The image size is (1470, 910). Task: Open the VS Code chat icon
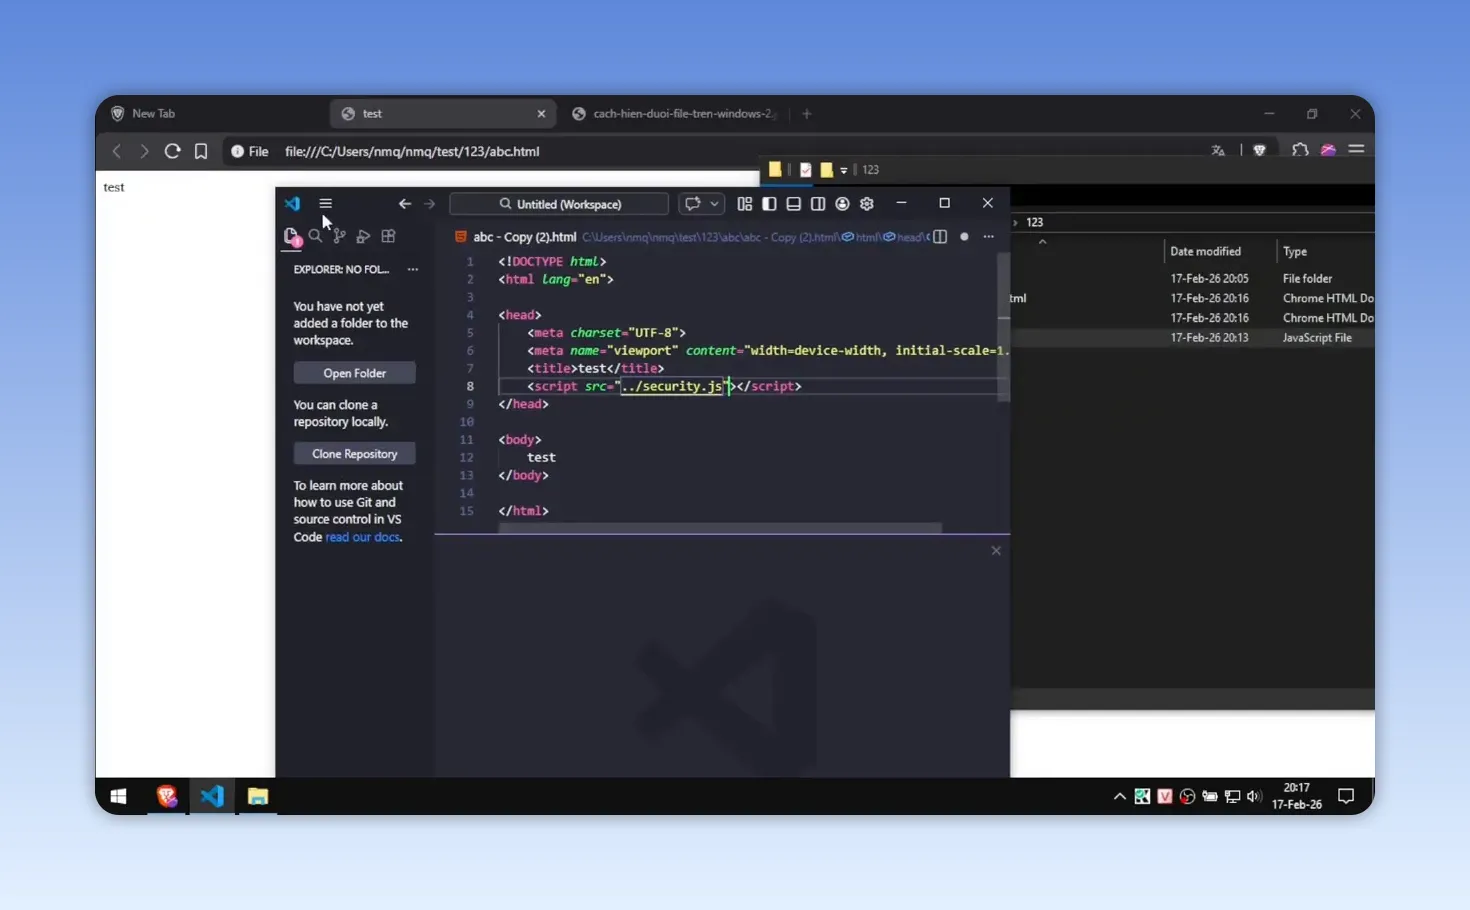pyautogui.click(x=692, y=204)
